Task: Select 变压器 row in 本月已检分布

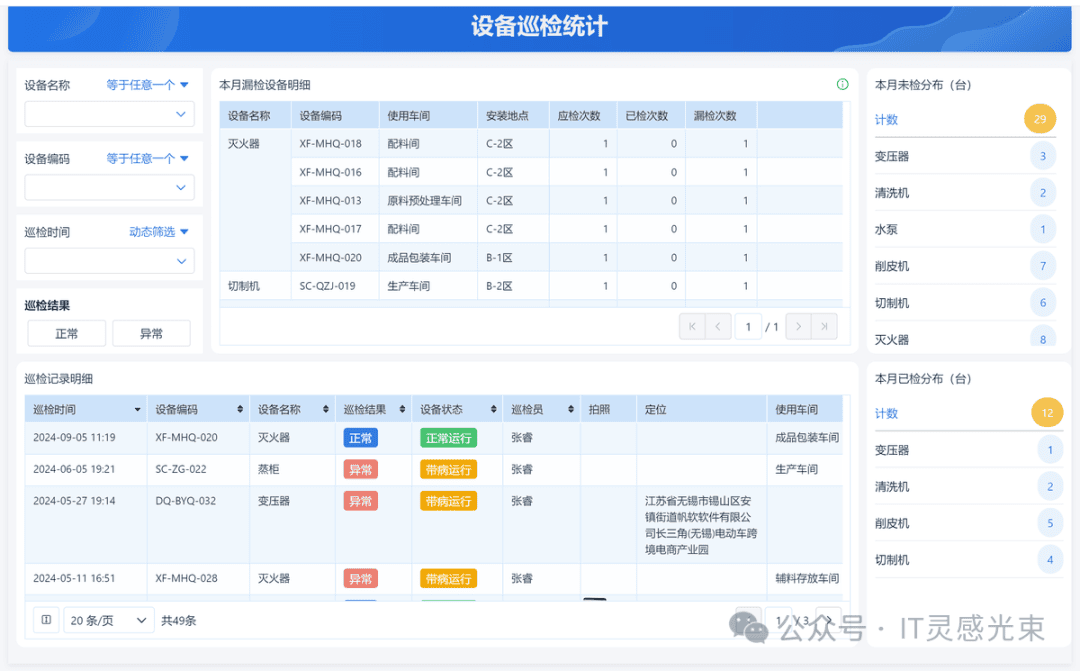Action: pyautogui.click(x=968, y=450)
